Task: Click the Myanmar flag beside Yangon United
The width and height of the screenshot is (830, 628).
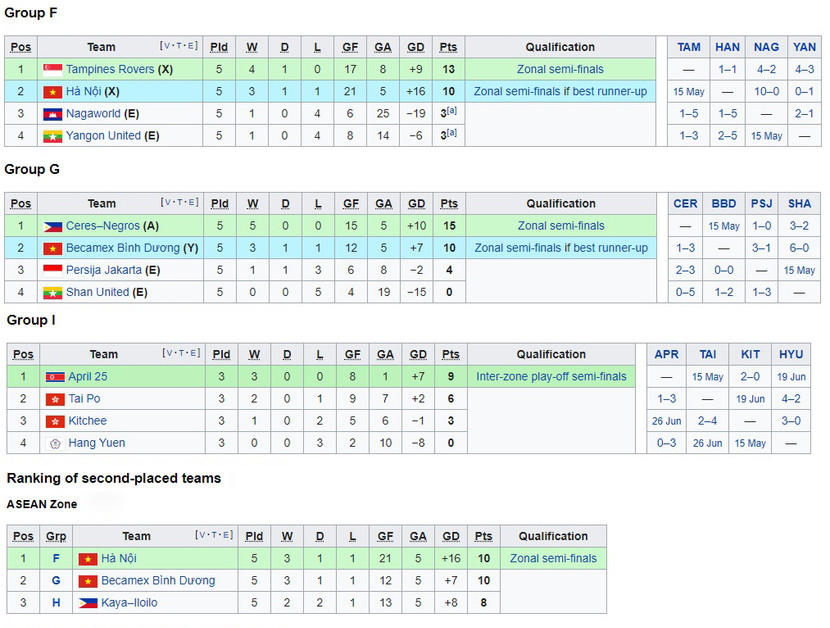Action: click(x=52, y=136)
